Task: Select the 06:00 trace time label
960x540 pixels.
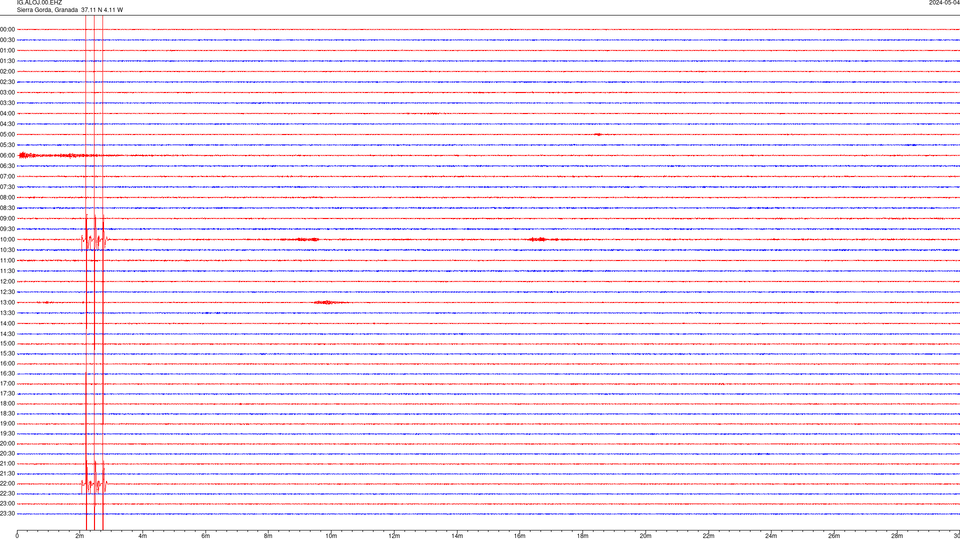Action: 7,156
